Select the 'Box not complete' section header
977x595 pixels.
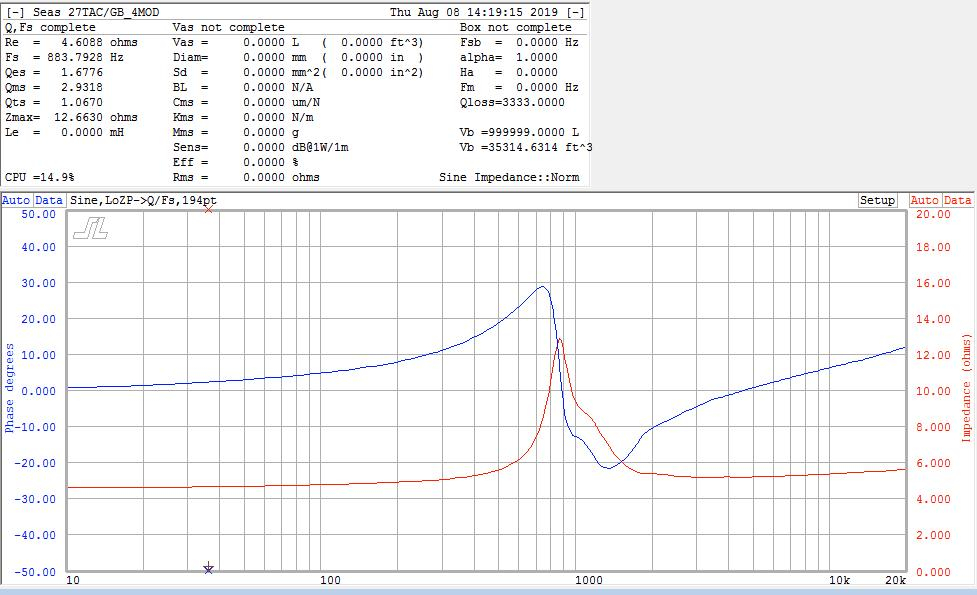click(x=515, y=27)
